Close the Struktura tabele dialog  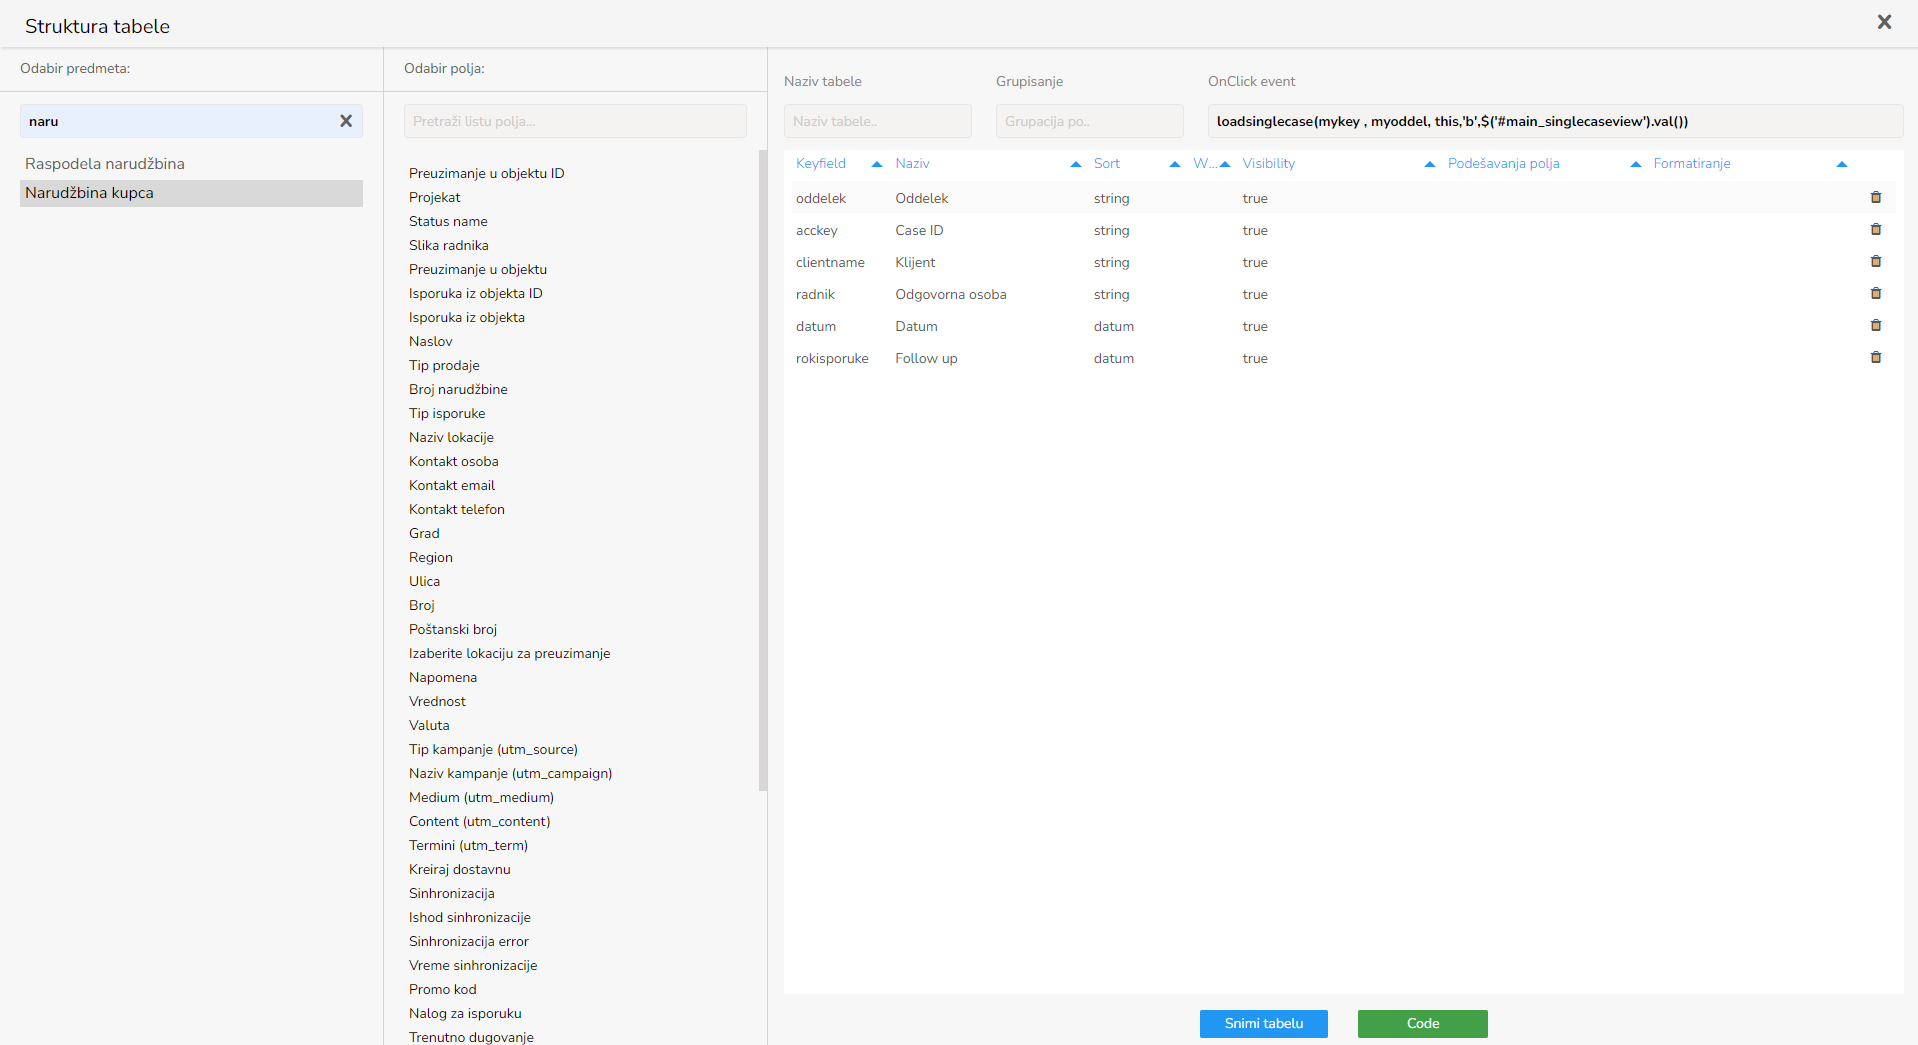[x=1884, y=22]
